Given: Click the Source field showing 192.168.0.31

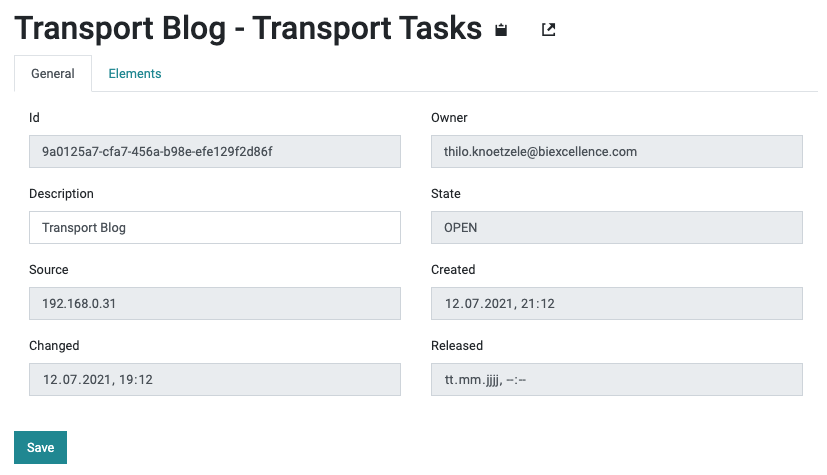Looking at the screenshot, I should (215, 304).
